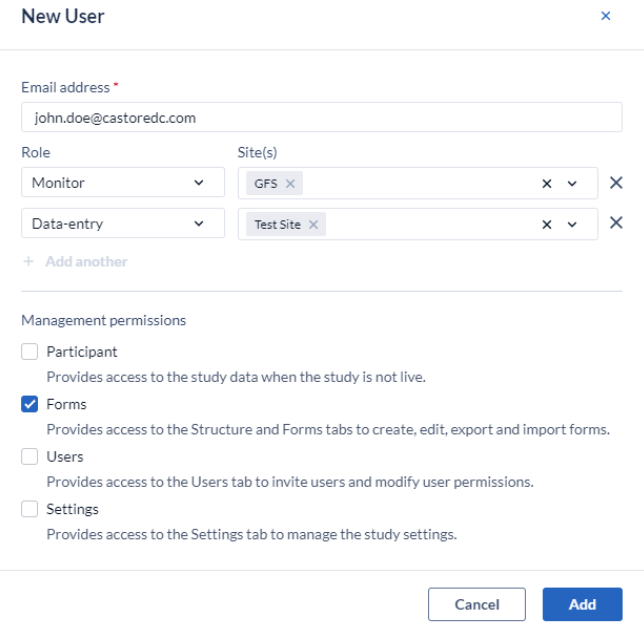The image size is (644, 628).
Task: Remove GFS site tag
Action: [290, 183]
